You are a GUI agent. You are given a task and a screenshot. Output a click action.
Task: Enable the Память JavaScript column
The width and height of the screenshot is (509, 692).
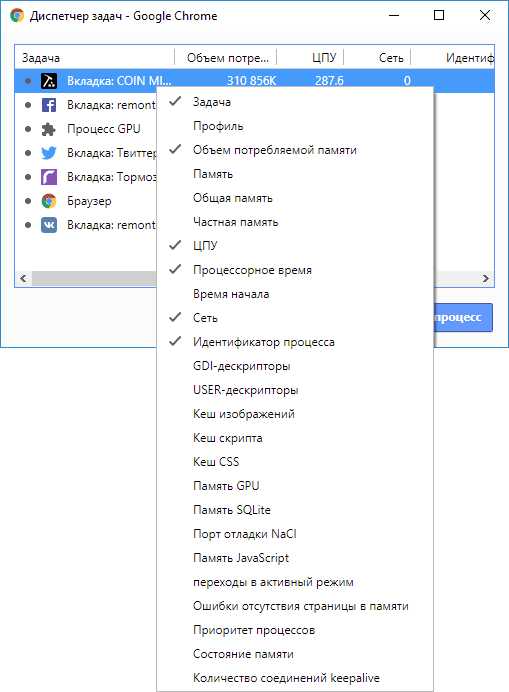295,558
